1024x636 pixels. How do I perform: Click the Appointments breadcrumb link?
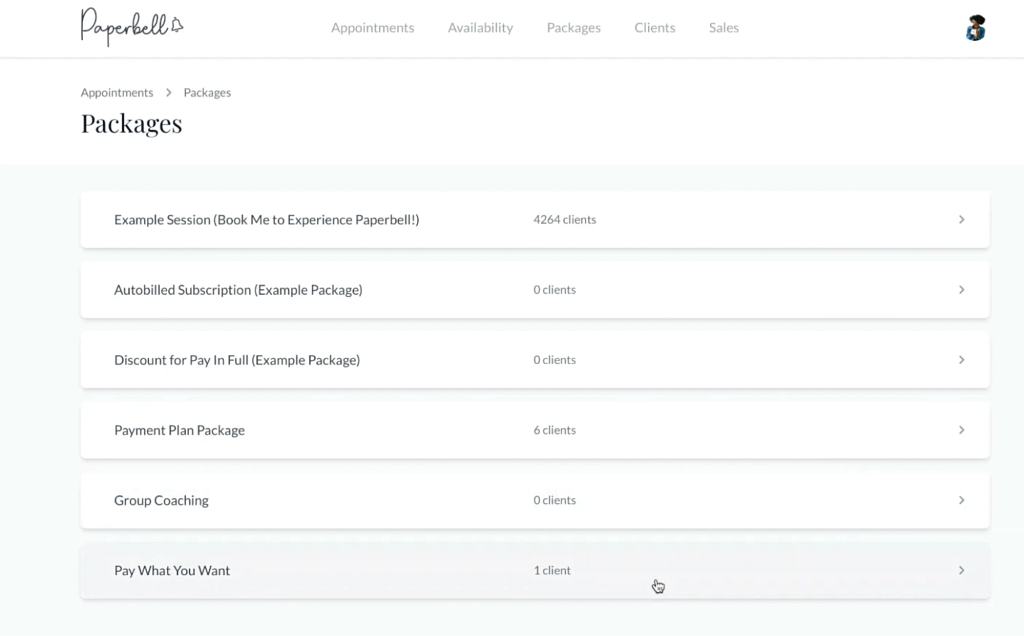[x=117, y=92]
